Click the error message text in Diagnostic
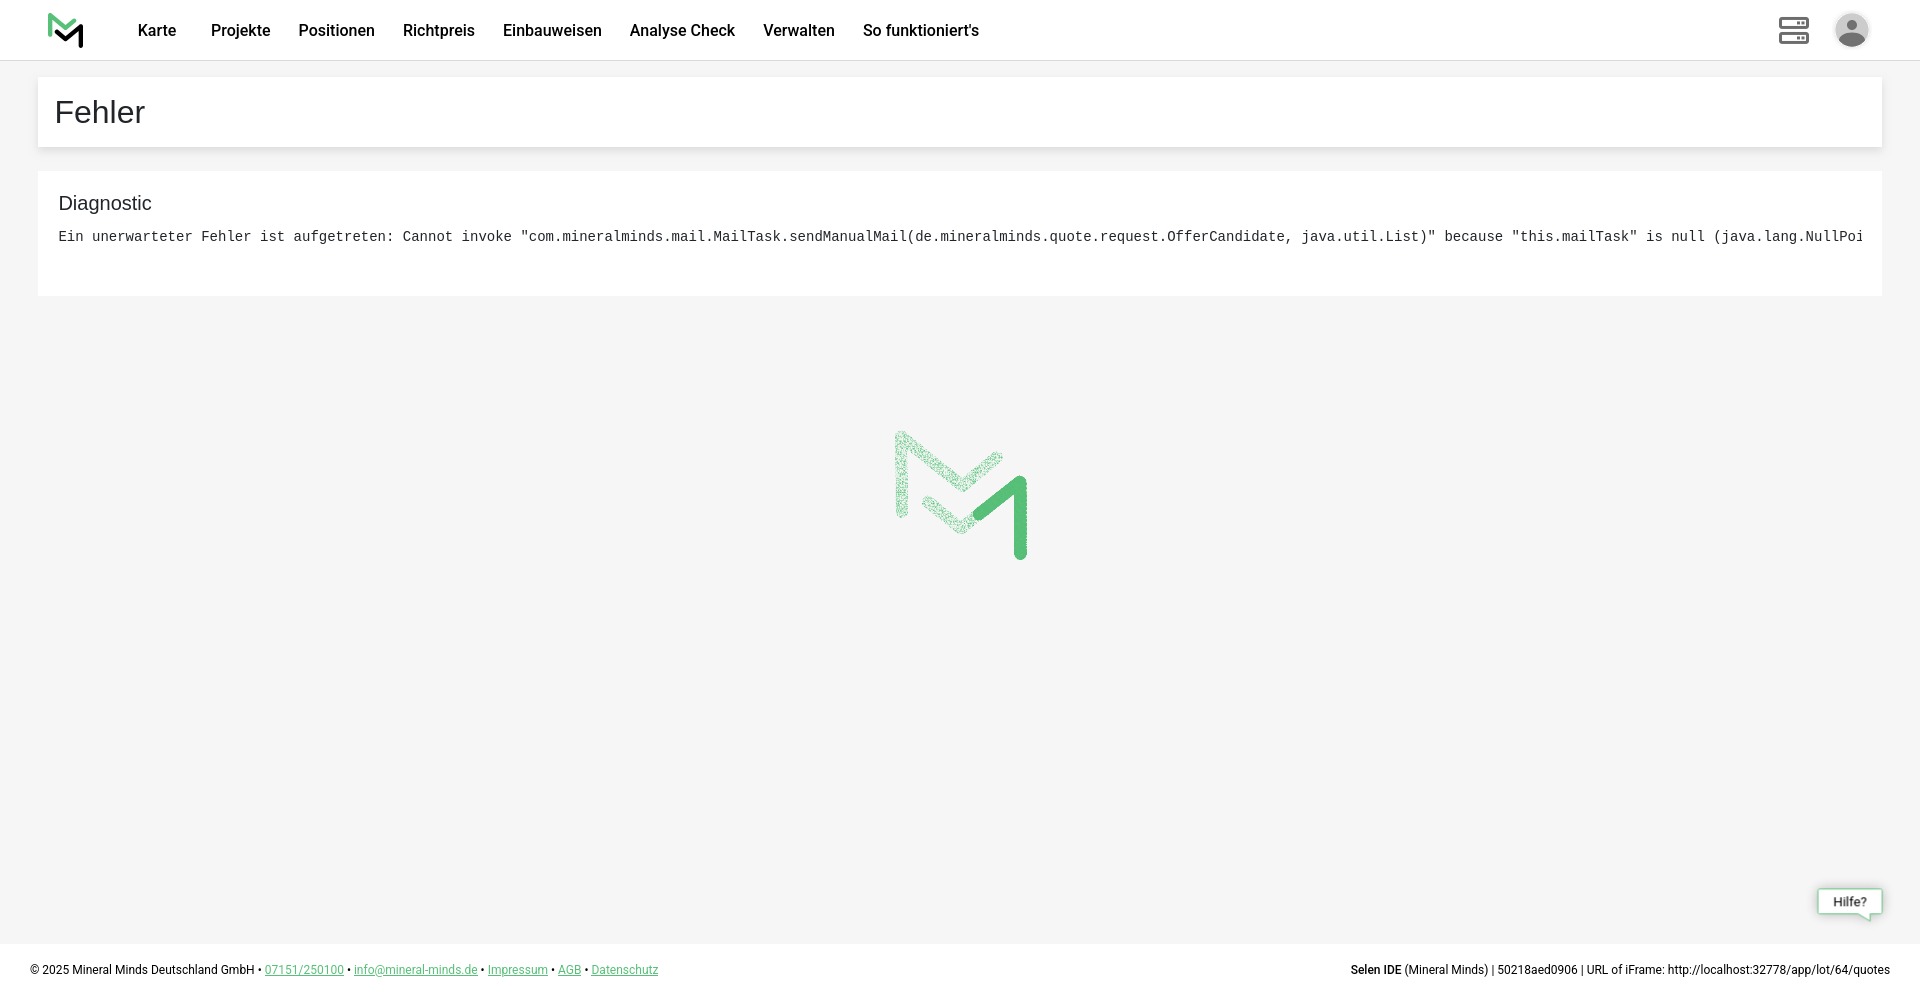This screenshot has width=1920, height=994. [960, 237]
